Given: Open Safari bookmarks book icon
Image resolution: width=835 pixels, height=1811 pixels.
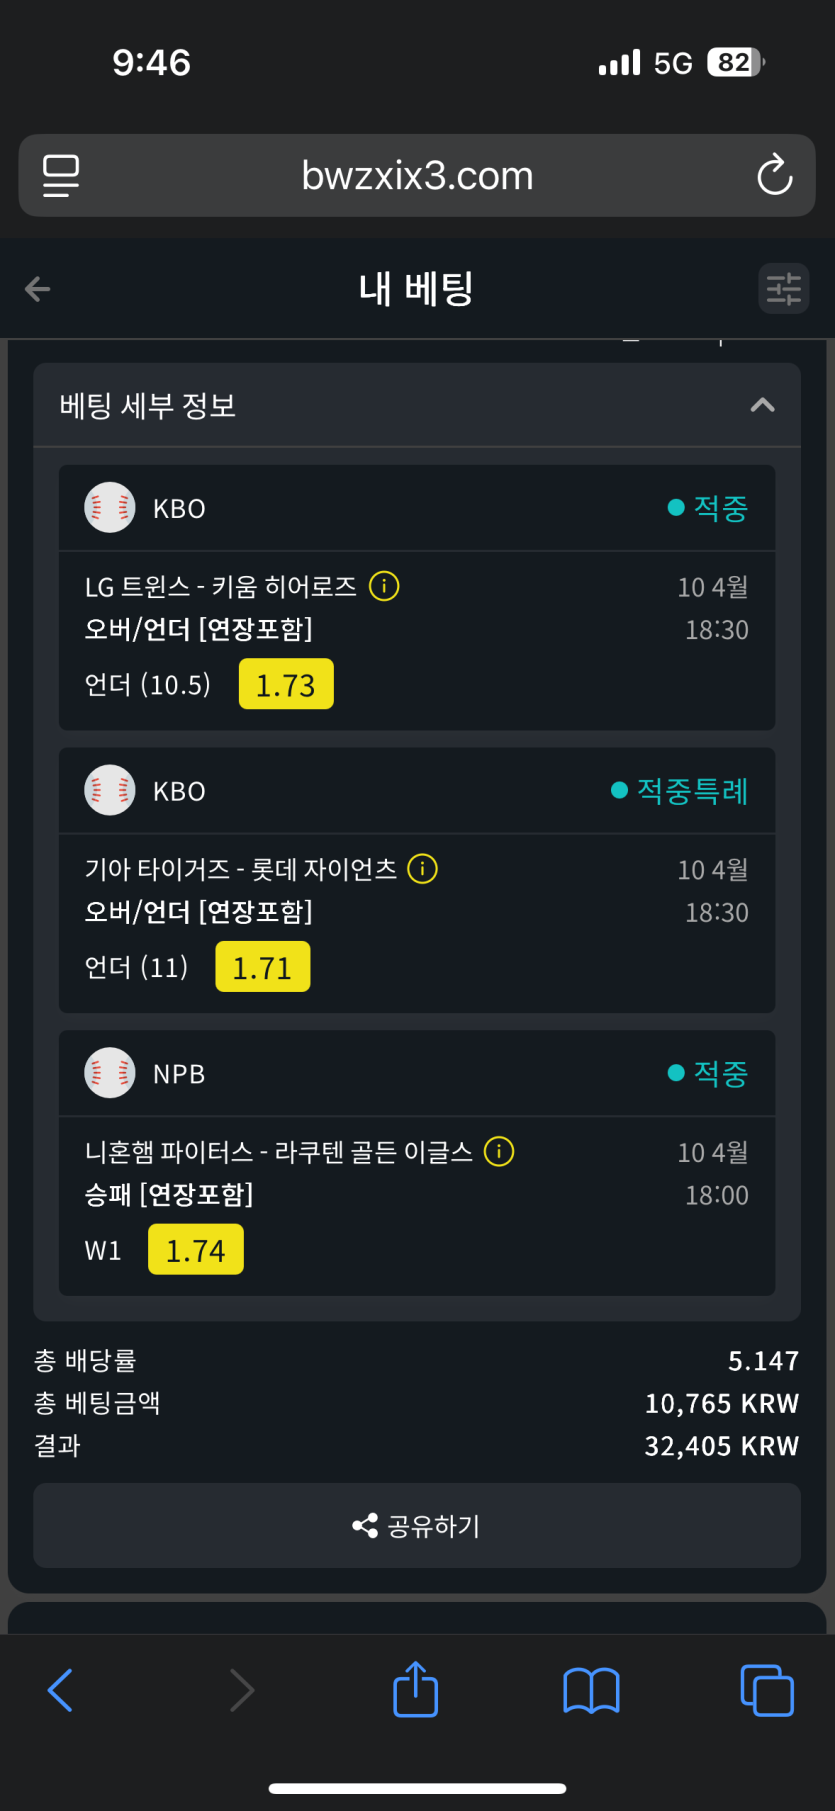Looking at the screenshot, I should click(x=591, y=1690).
